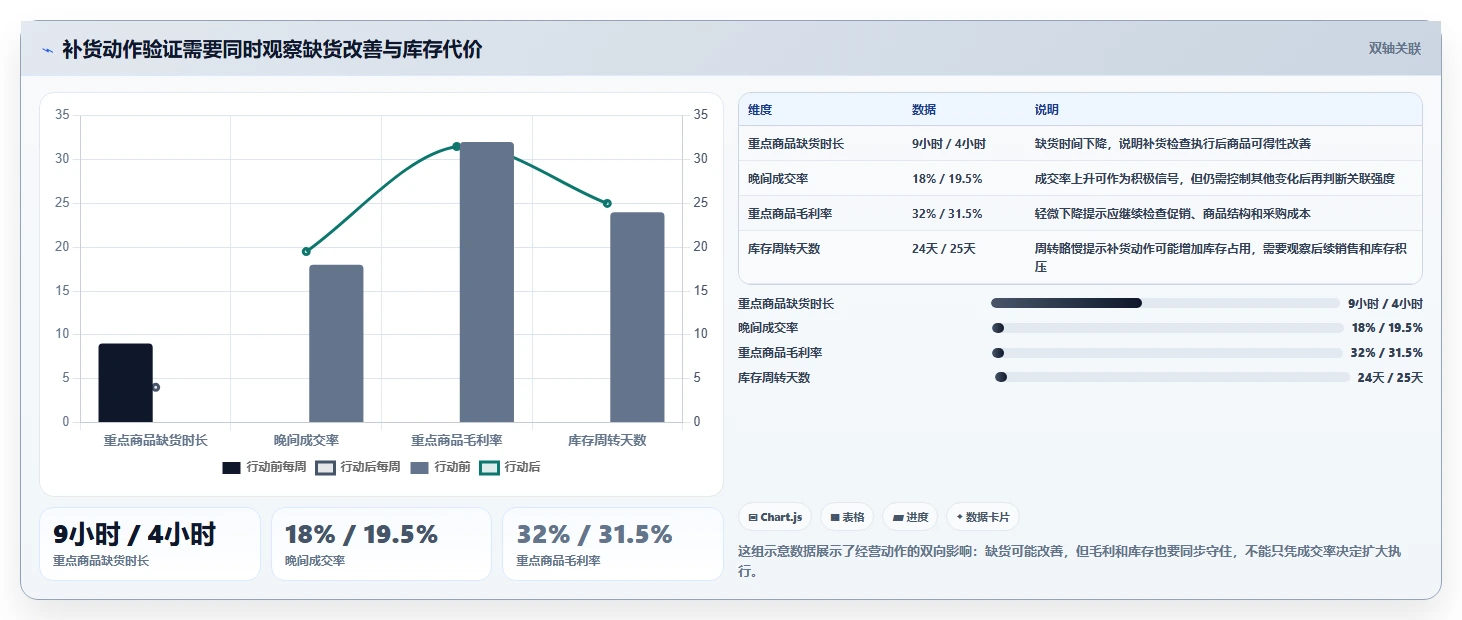This screenshot has height=620, width=1462.
Task: Click the line point above 库存周转天数 bar
Action: [x=607, y=203]
